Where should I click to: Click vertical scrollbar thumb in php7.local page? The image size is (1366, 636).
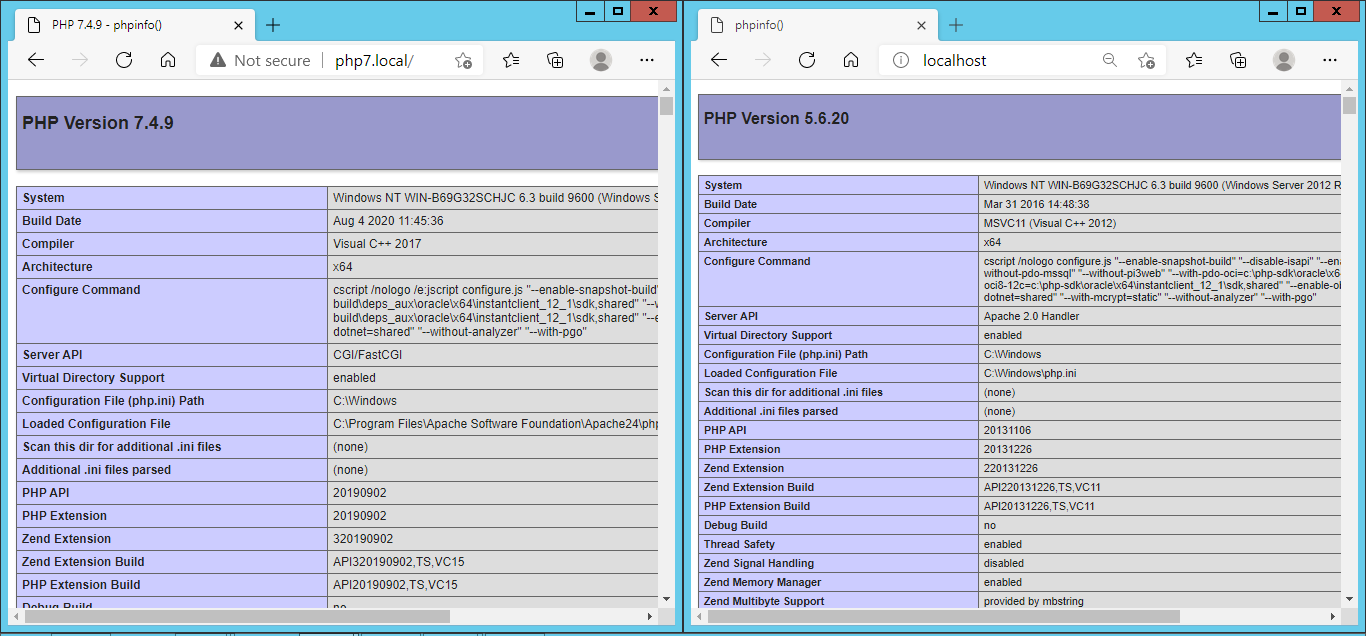click(x=667, y=107)
